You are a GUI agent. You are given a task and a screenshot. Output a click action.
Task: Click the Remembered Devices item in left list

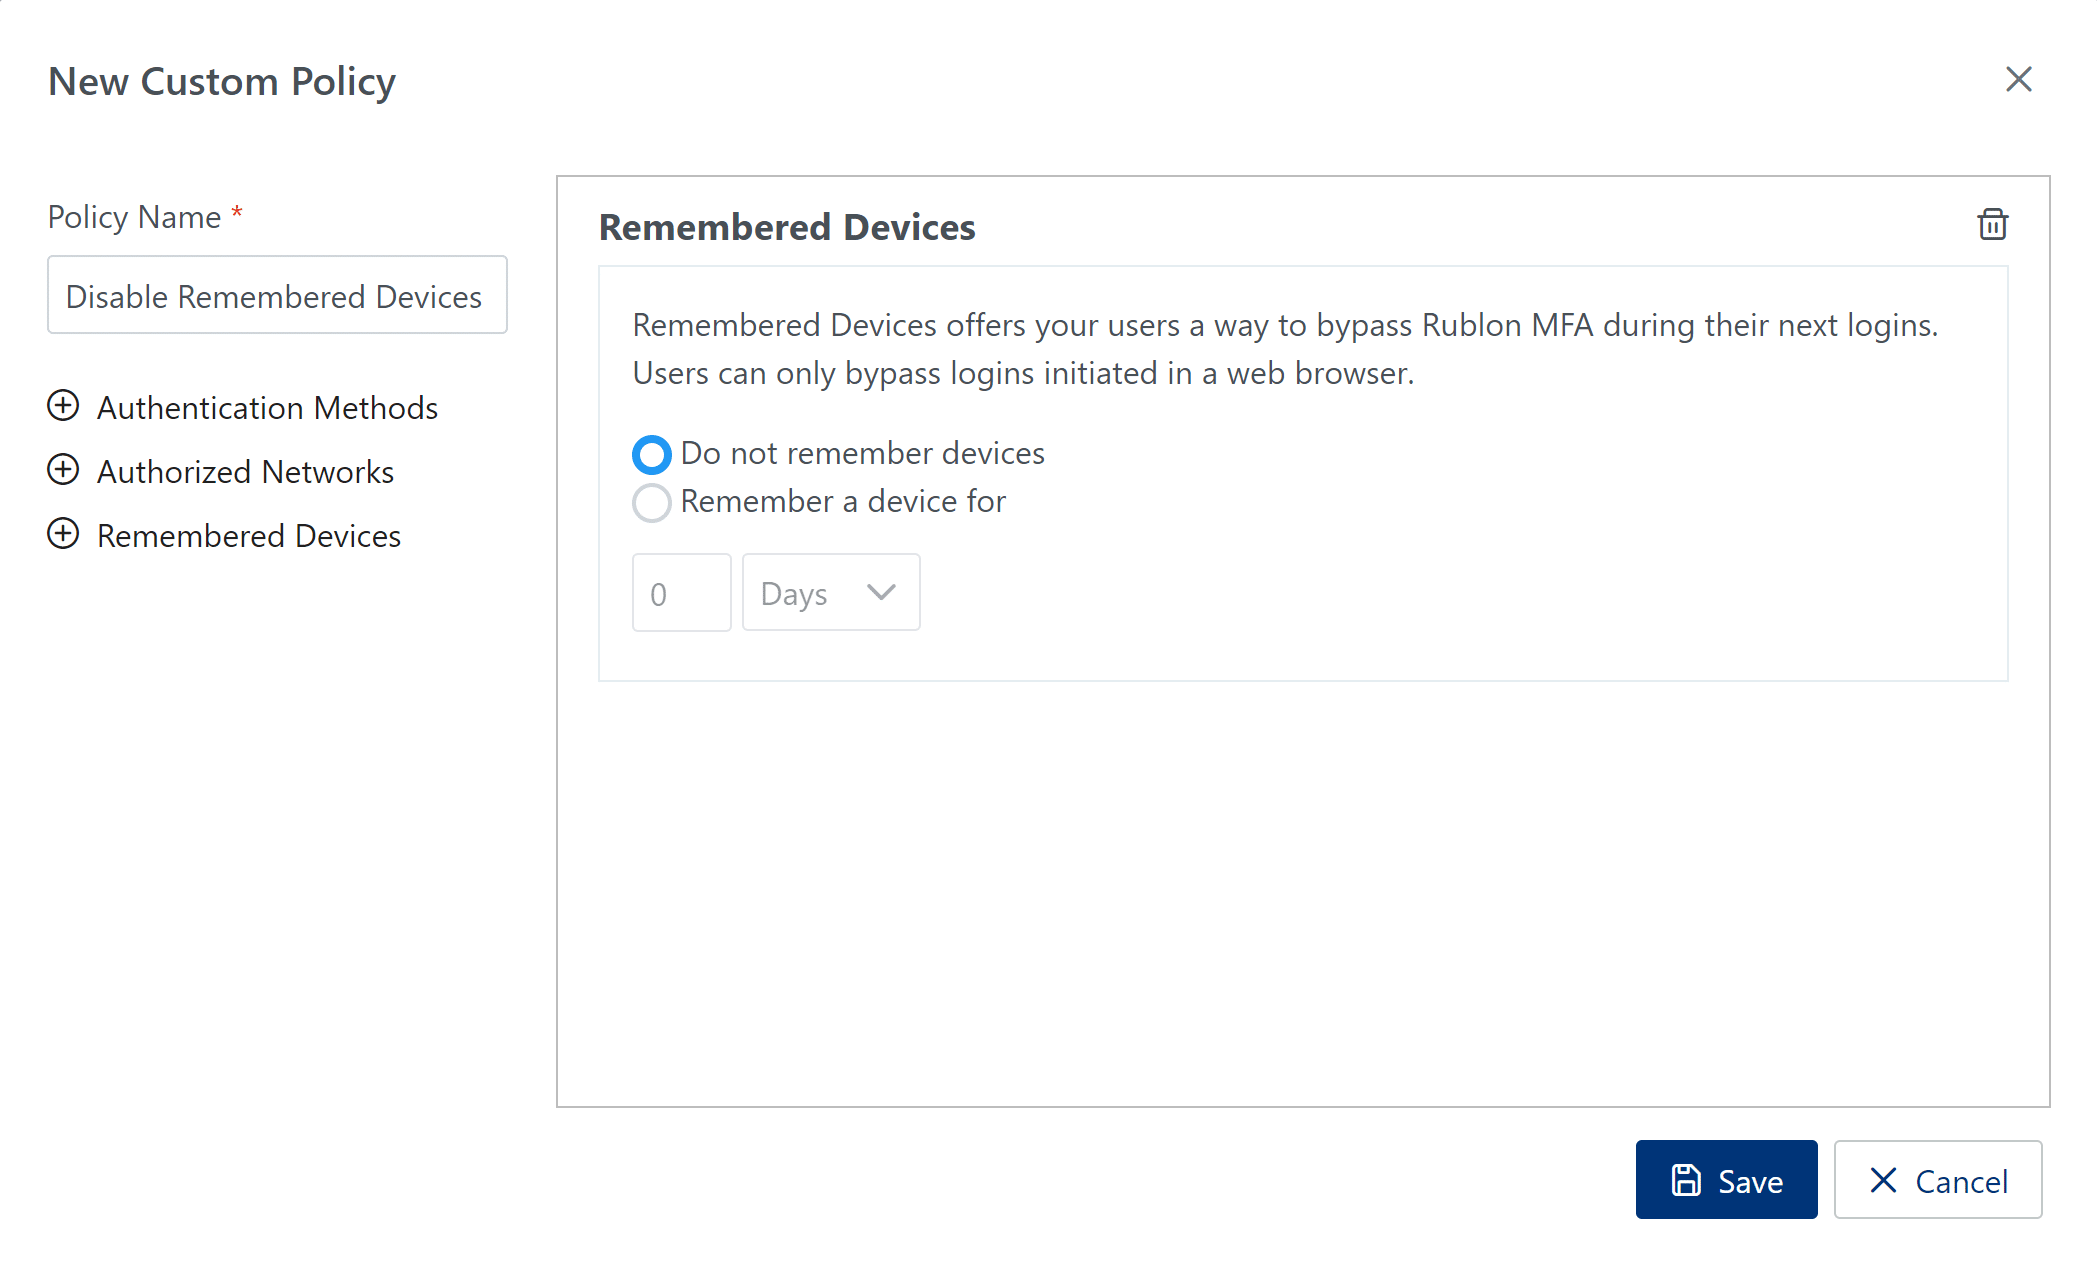click(x=248, y=536)
